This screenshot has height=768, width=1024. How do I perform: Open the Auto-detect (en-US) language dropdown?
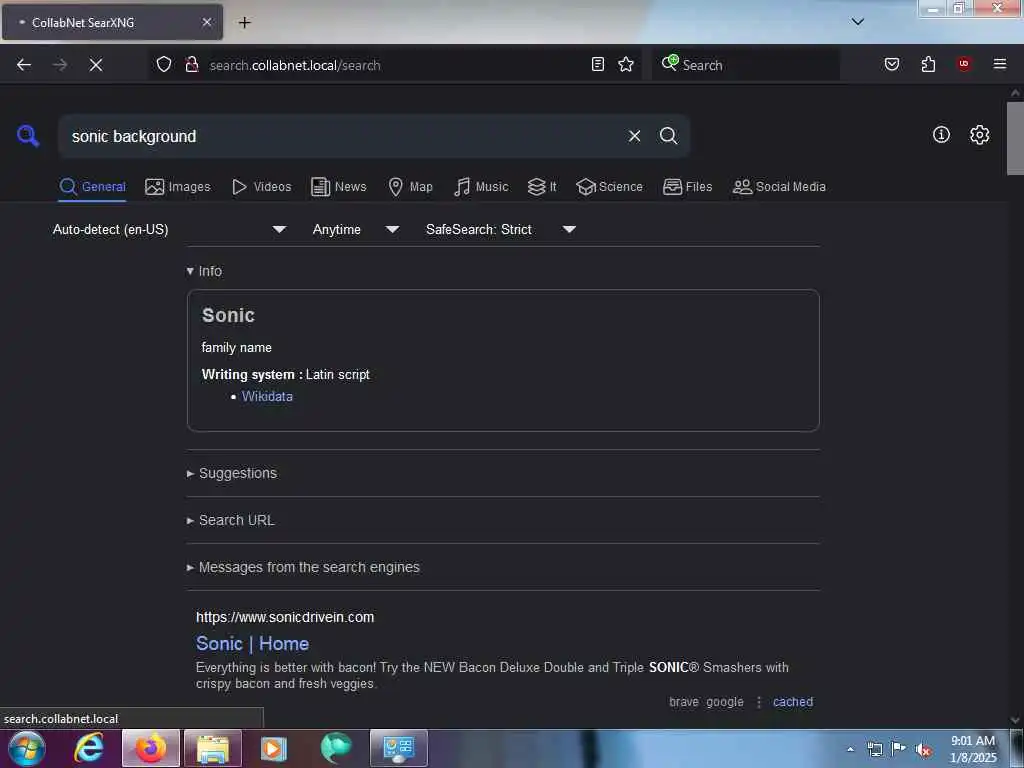click(x=169, y=229)
